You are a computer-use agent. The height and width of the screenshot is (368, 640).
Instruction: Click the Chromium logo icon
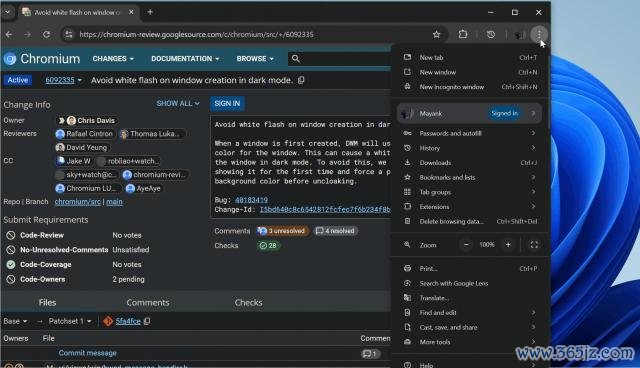pos(10,59)
